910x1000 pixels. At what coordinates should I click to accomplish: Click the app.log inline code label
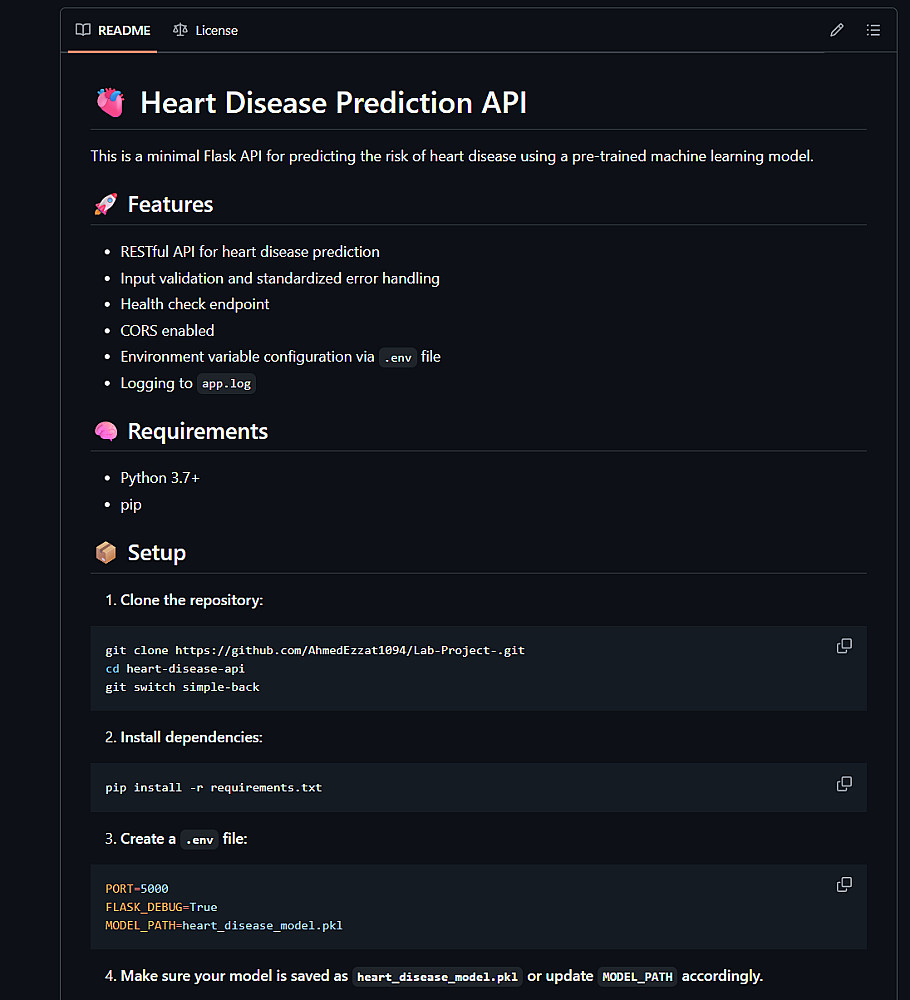coord(226,384)
